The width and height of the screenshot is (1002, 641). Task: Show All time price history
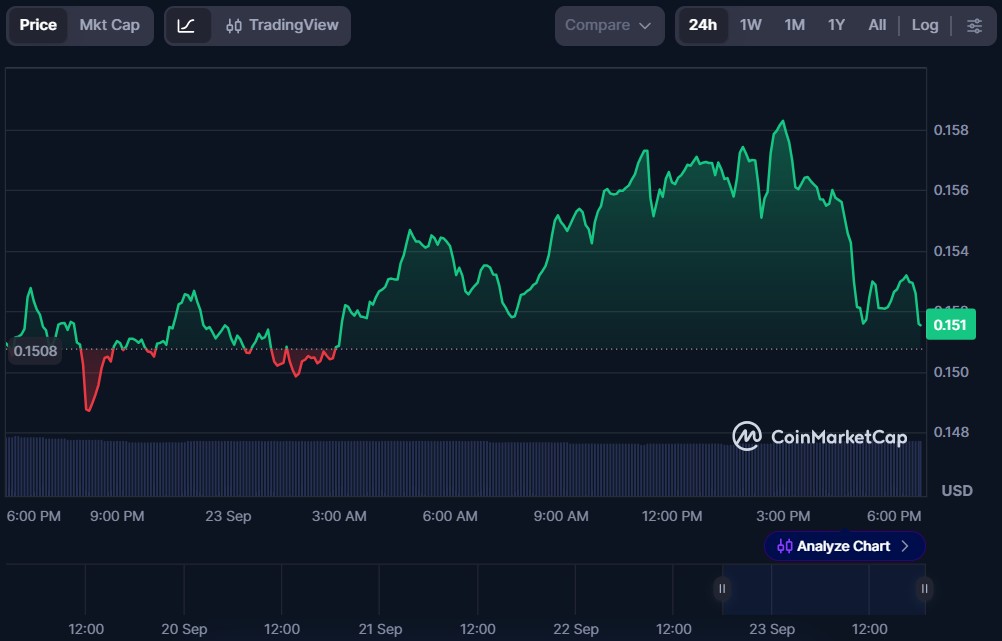(x=877, y=26)
